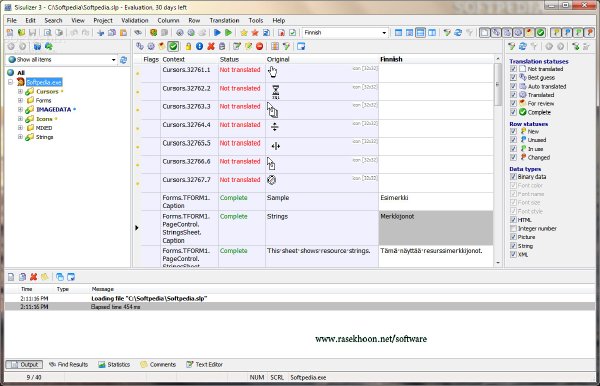Expand the Cursors tree node
Viewport: 600px width, 386px height.
click(x=20, y=91)
